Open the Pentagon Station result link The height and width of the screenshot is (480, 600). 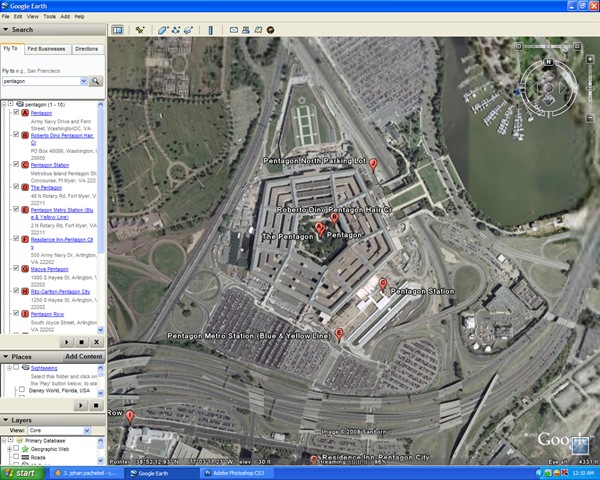[50, 165]
